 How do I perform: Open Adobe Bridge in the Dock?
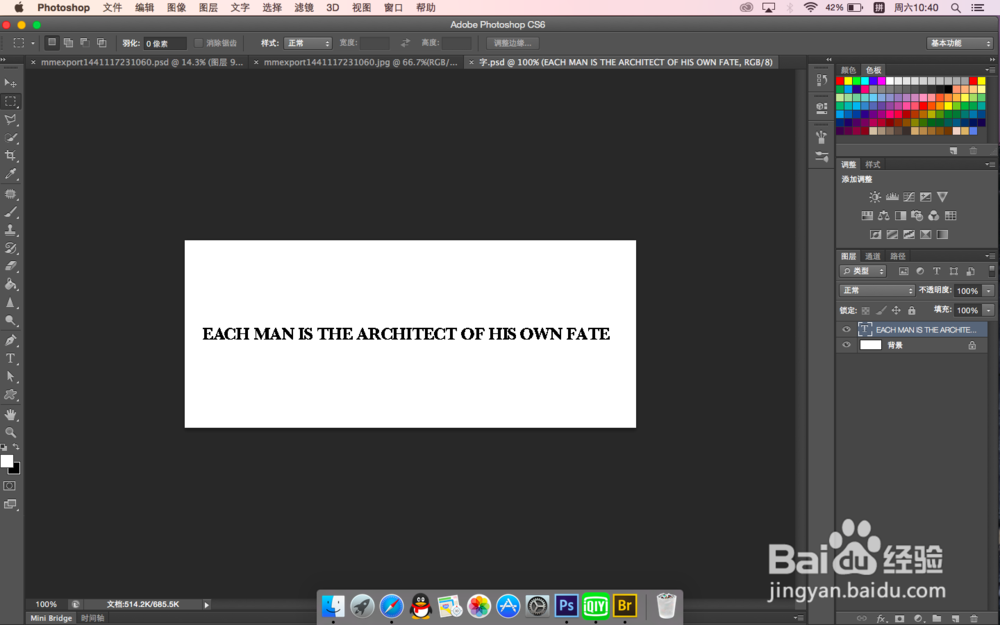(625, 605)
